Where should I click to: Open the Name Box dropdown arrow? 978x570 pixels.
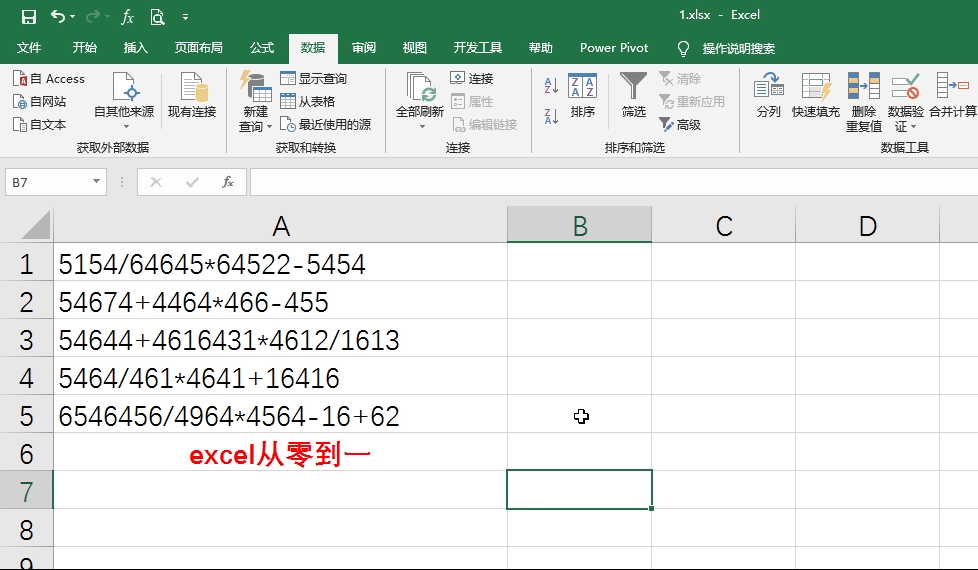pyautogui.click(x=96, y=181)
